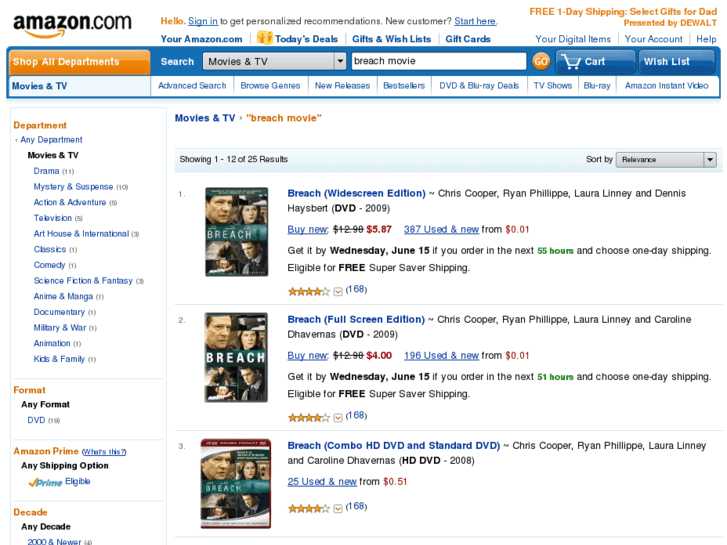Filter by Documentary genre

pos(59,312)
